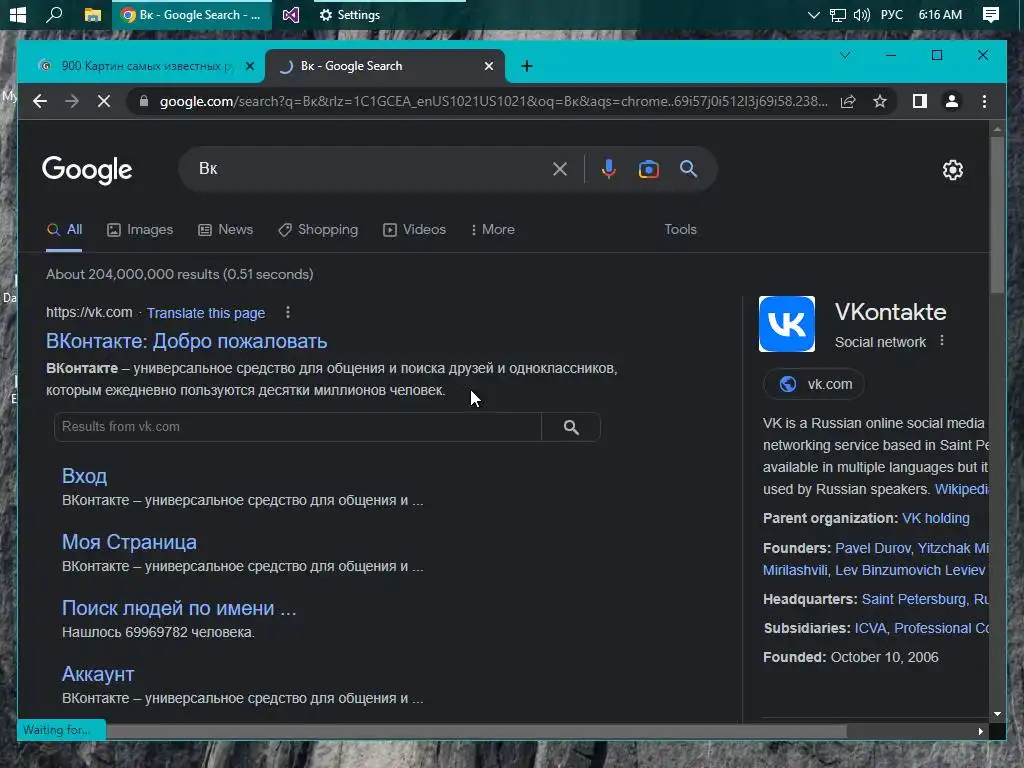The height and width of the screenshot is (768, 1024).
Task: Click the scroll right arrow
Action: pyautogui.click(x=980, y=731)
